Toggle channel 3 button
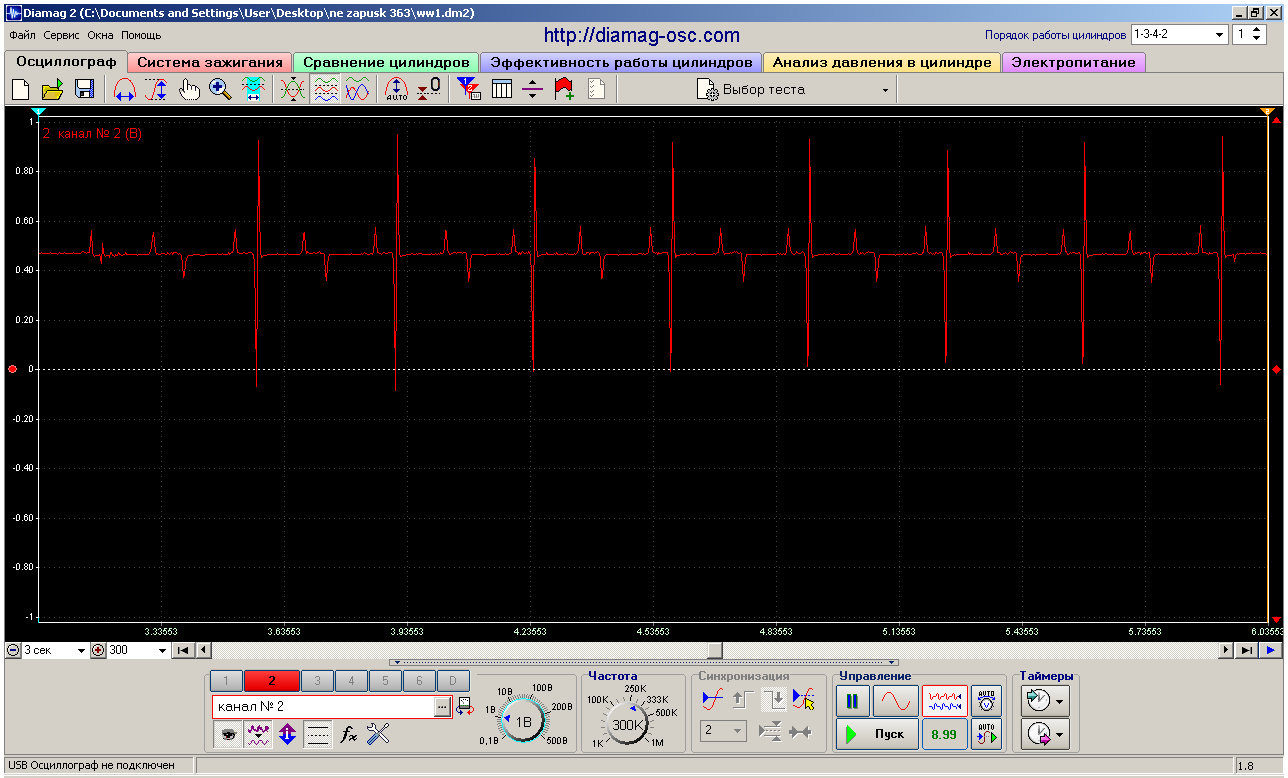Screen dimensions: 1288x778 pos(317,681)
